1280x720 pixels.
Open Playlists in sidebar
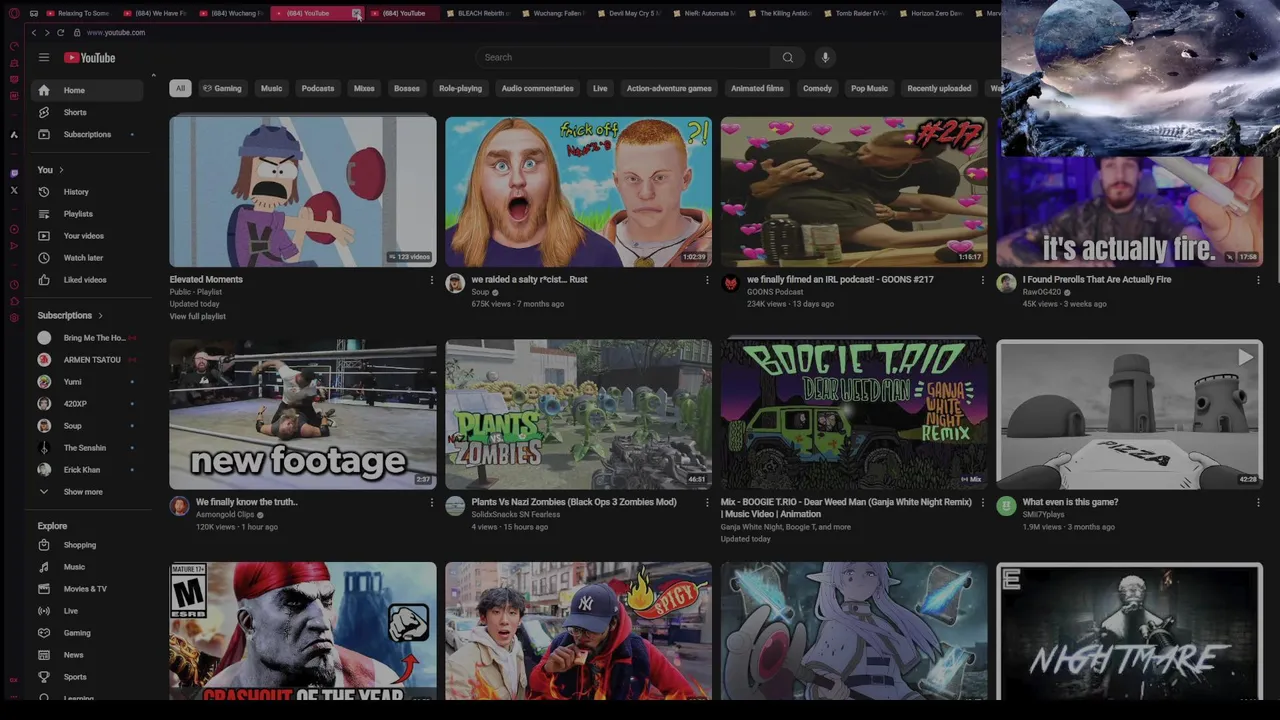point(87,214)
